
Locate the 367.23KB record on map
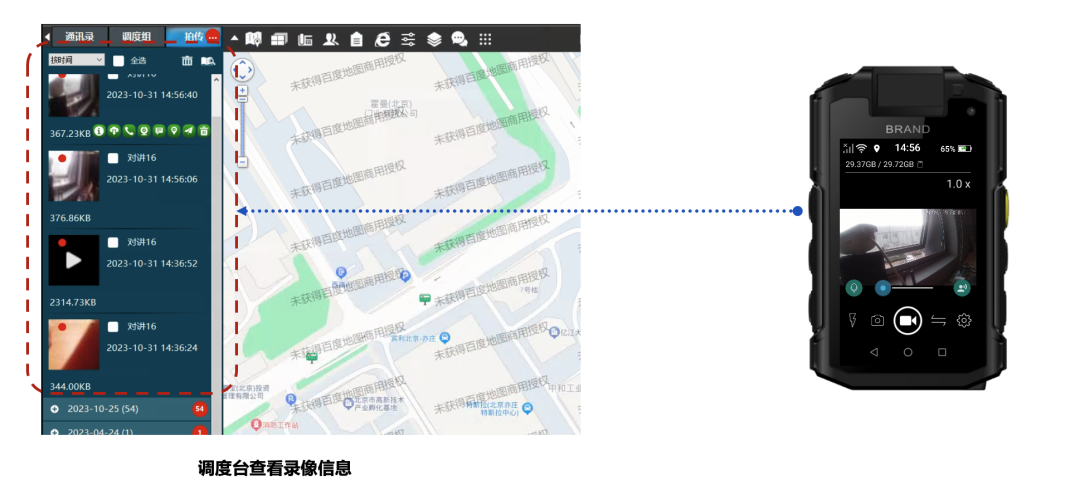click(174, 130)
